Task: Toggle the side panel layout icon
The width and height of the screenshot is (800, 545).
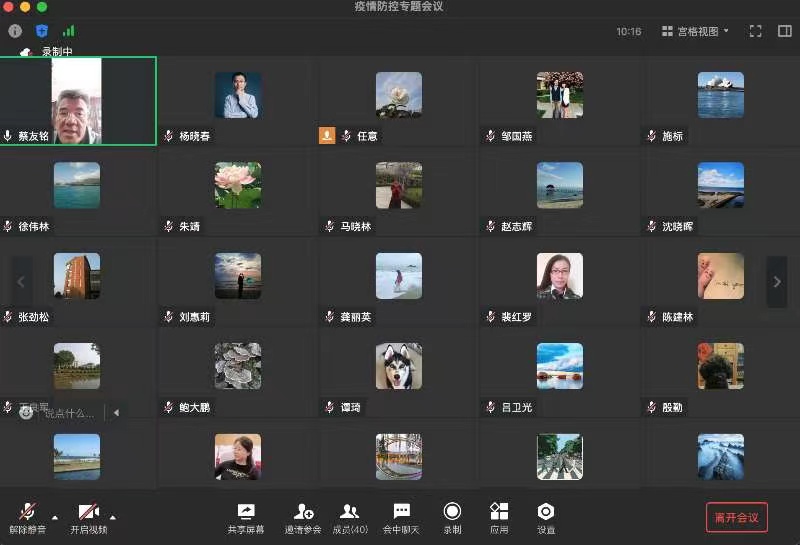Action: point(784,31)
